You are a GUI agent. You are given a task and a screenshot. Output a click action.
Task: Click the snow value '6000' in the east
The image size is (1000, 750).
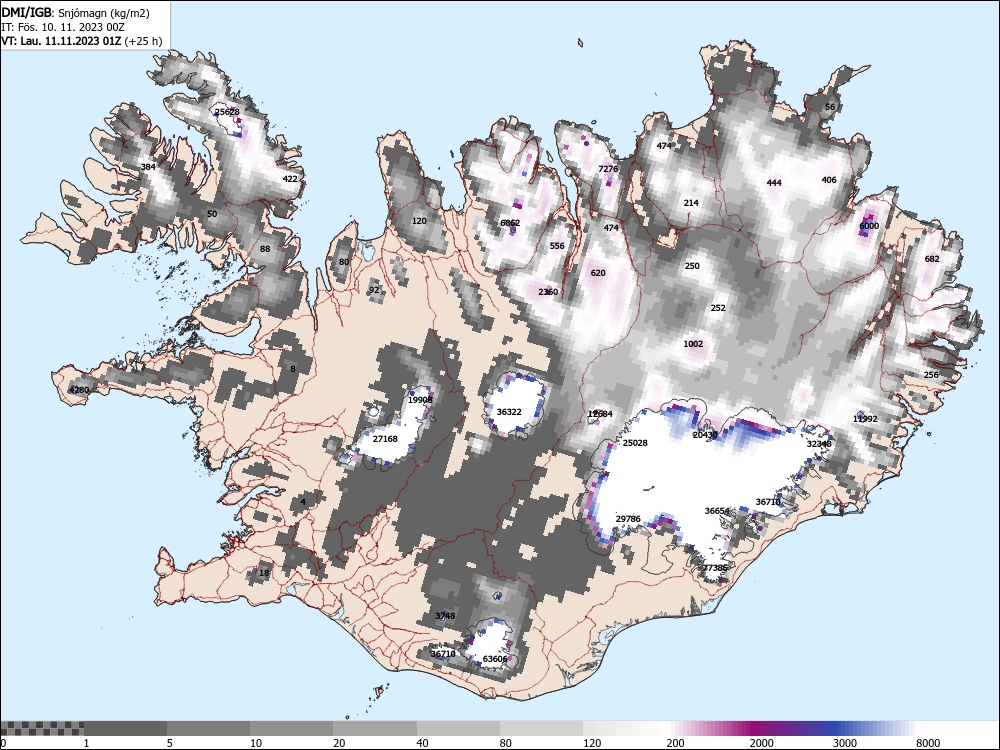[x=869, y=226]
